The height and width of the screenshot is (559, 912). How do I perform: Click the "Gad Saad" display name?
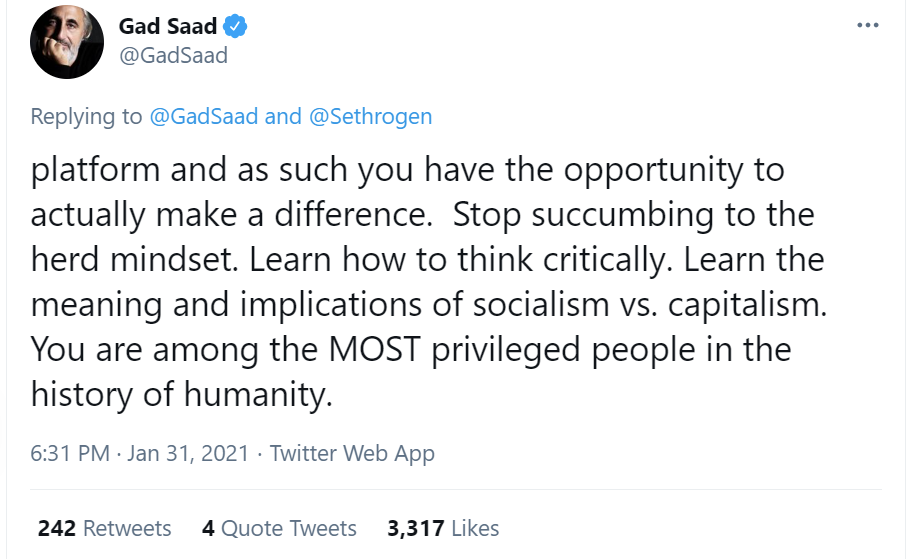tap(167, 27)
